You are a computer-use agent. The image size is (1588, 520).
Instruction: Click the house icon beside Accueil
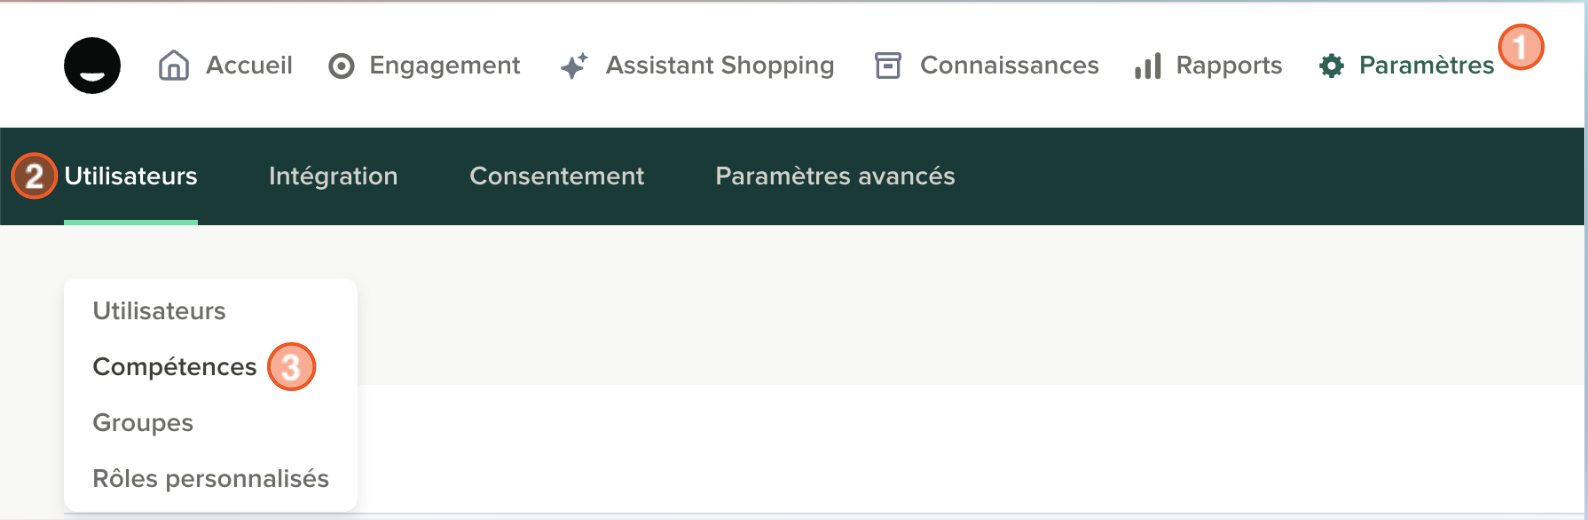(x=174, y=66)
